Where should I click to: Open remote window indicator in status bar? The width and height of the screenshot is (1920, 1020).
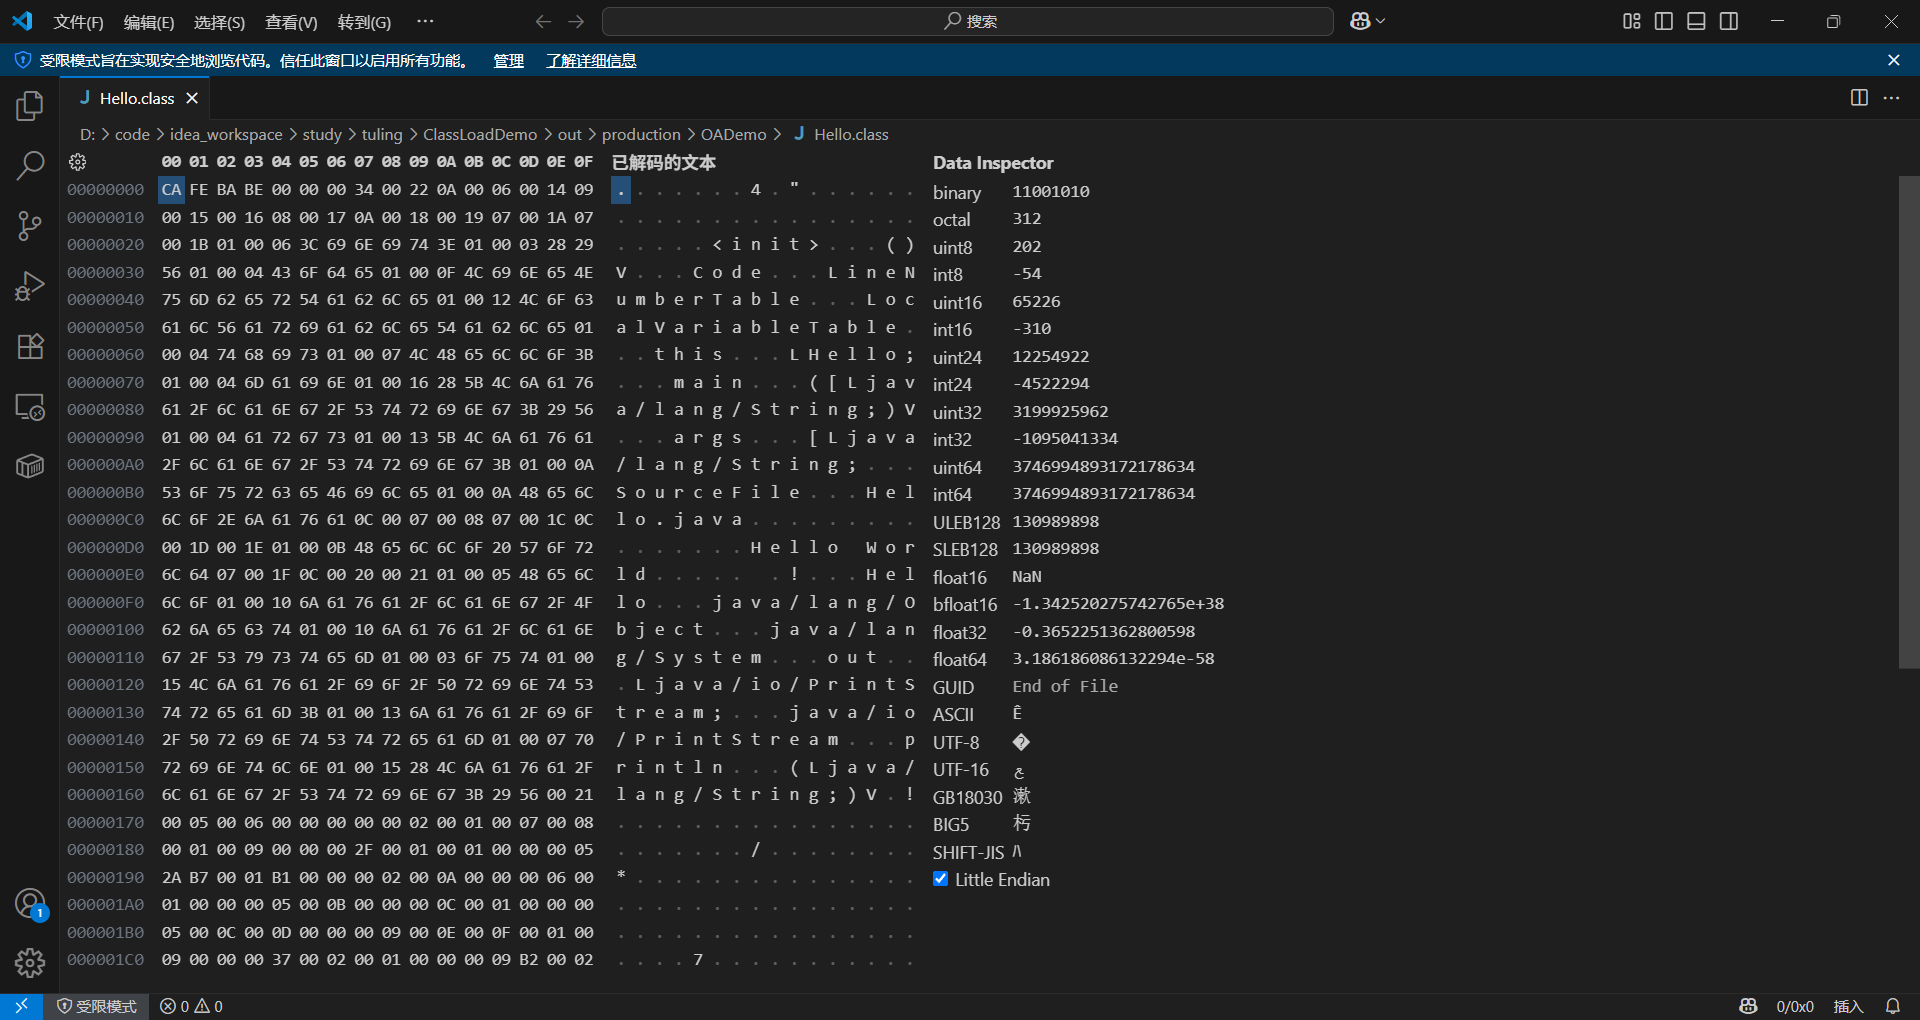click(21, 1006)
